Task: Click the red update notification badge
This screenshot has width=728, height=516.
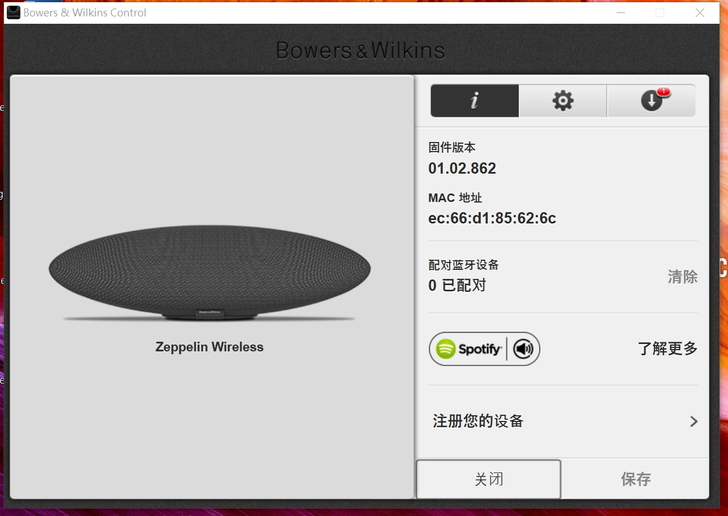Action: click(x=664, y=91)
